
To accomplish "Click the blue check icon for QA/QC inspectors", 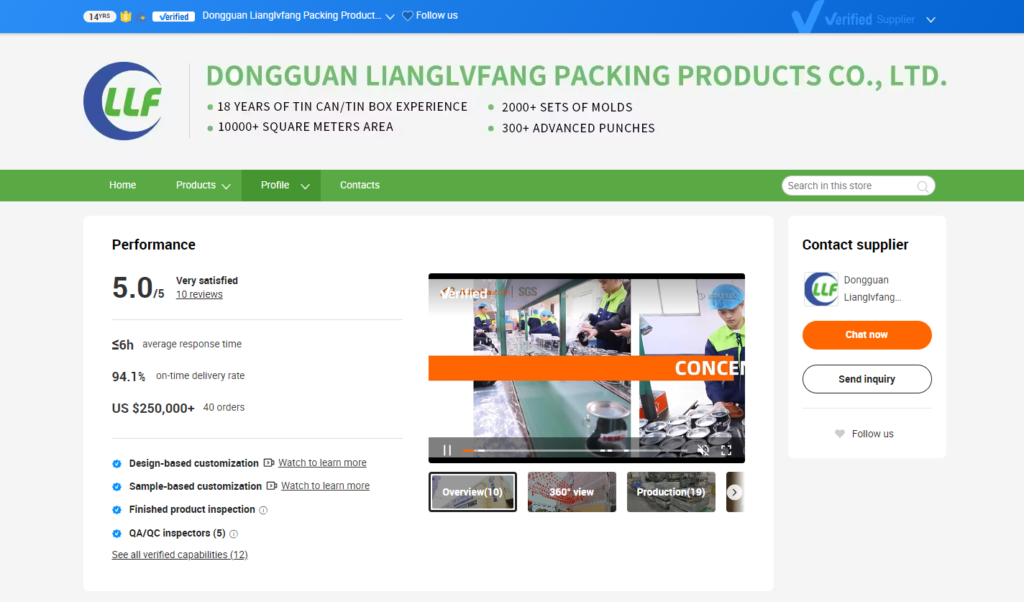I will [x=117, y=533].
